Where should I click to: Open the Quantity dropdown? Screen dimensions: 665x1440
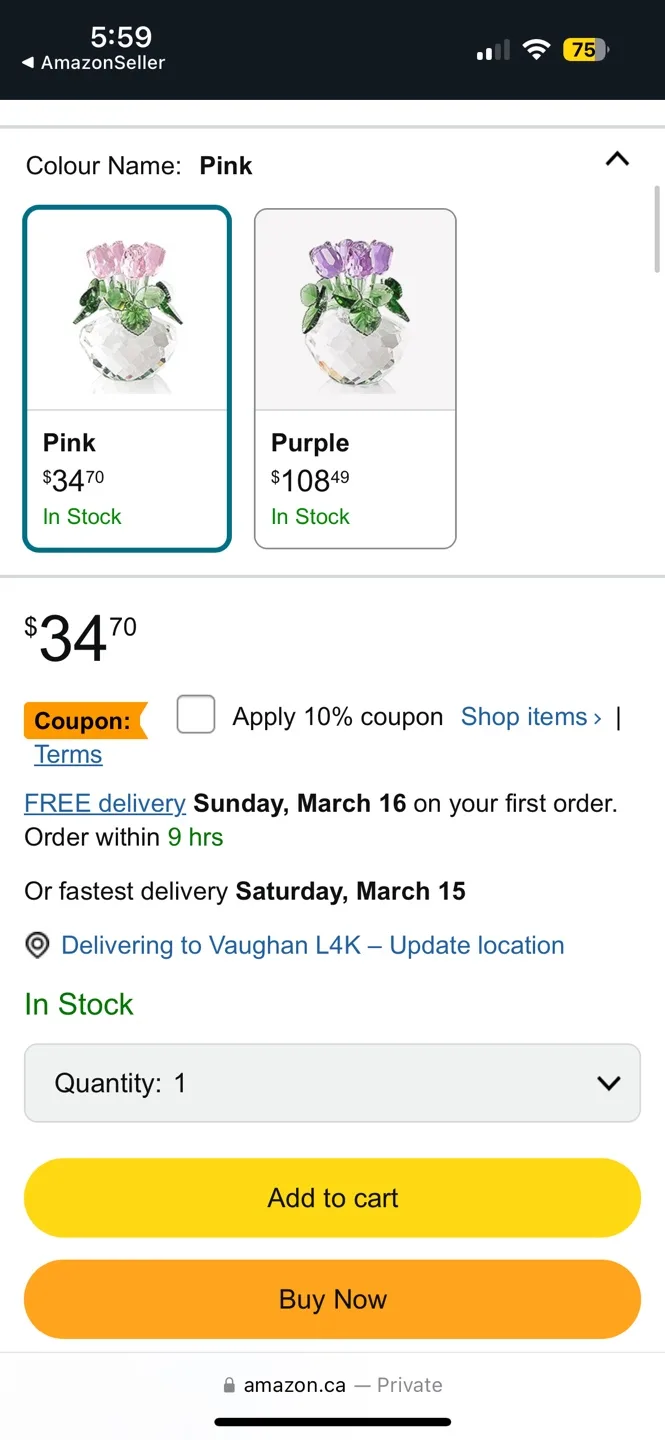click(x=332, y=1083)
